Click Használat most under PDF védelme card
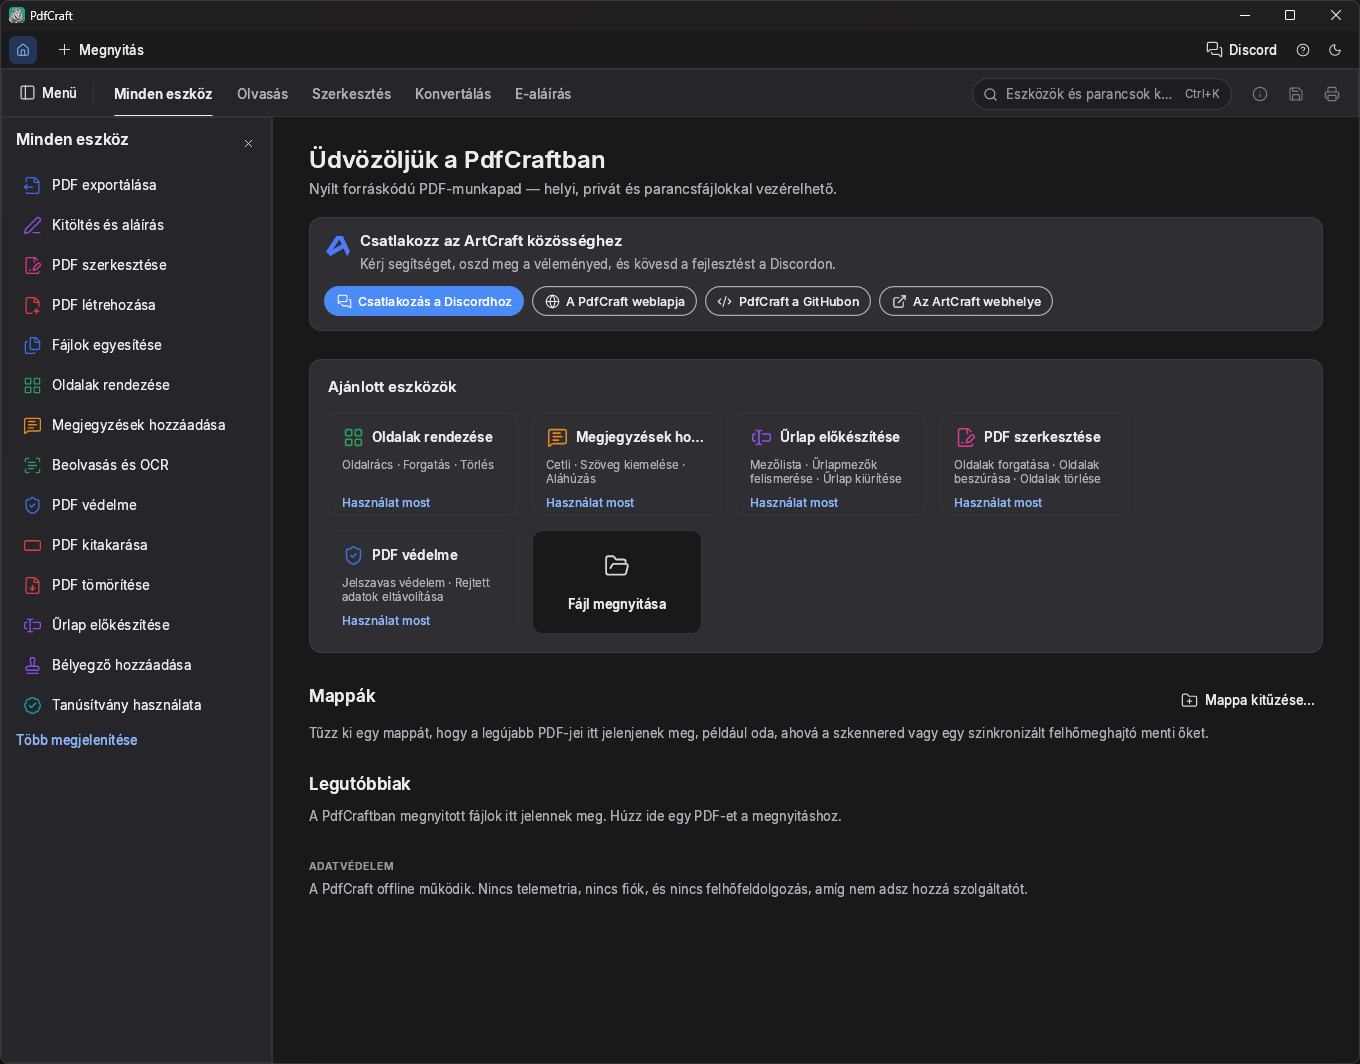The height and width of the screenshot is (1064, 1360). 386,621
